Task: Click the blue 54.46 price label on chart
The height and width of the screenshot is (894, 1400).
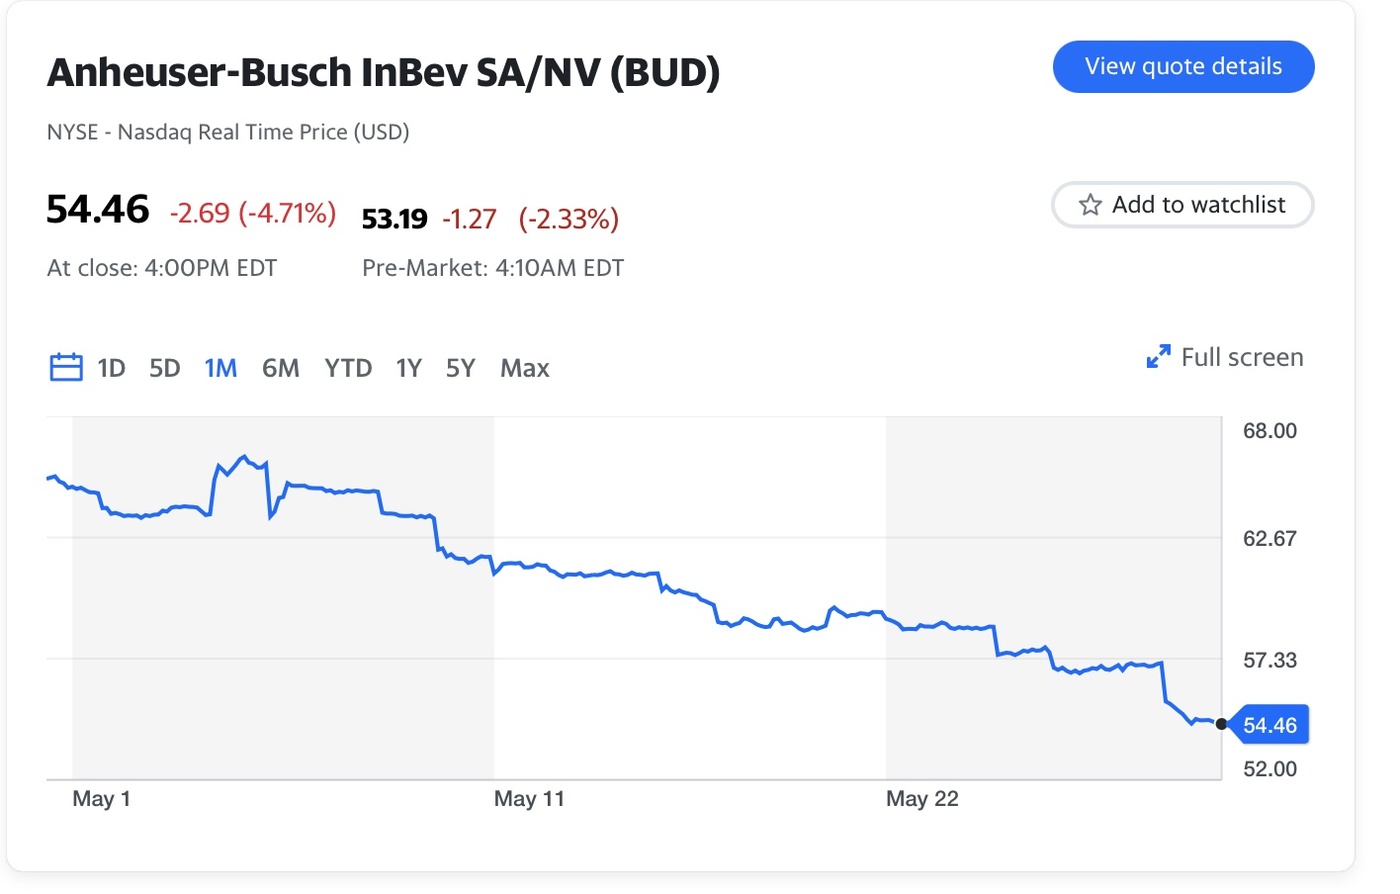Action: (x=1271, y=723)
